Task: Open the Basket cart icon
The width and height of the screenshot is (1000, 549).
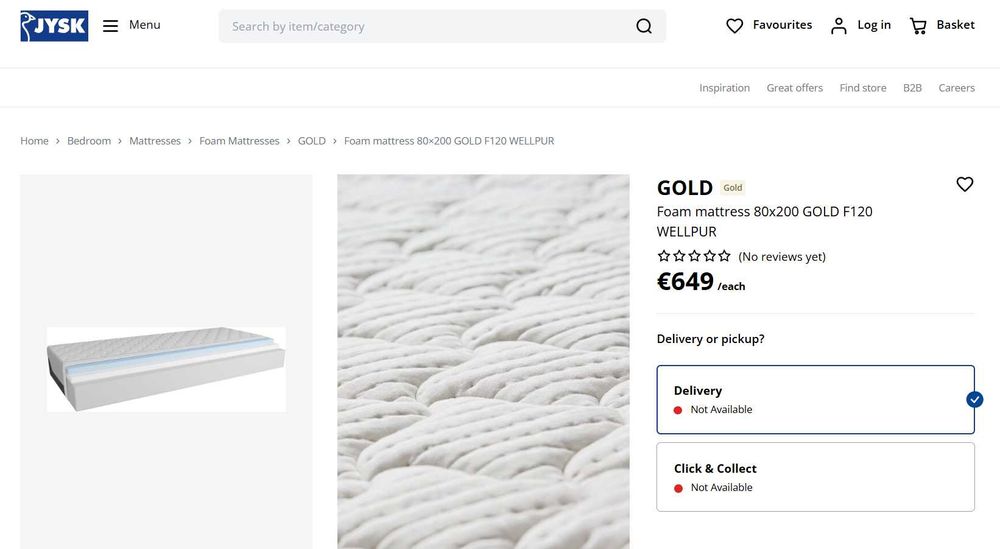Action: [918, 26]
